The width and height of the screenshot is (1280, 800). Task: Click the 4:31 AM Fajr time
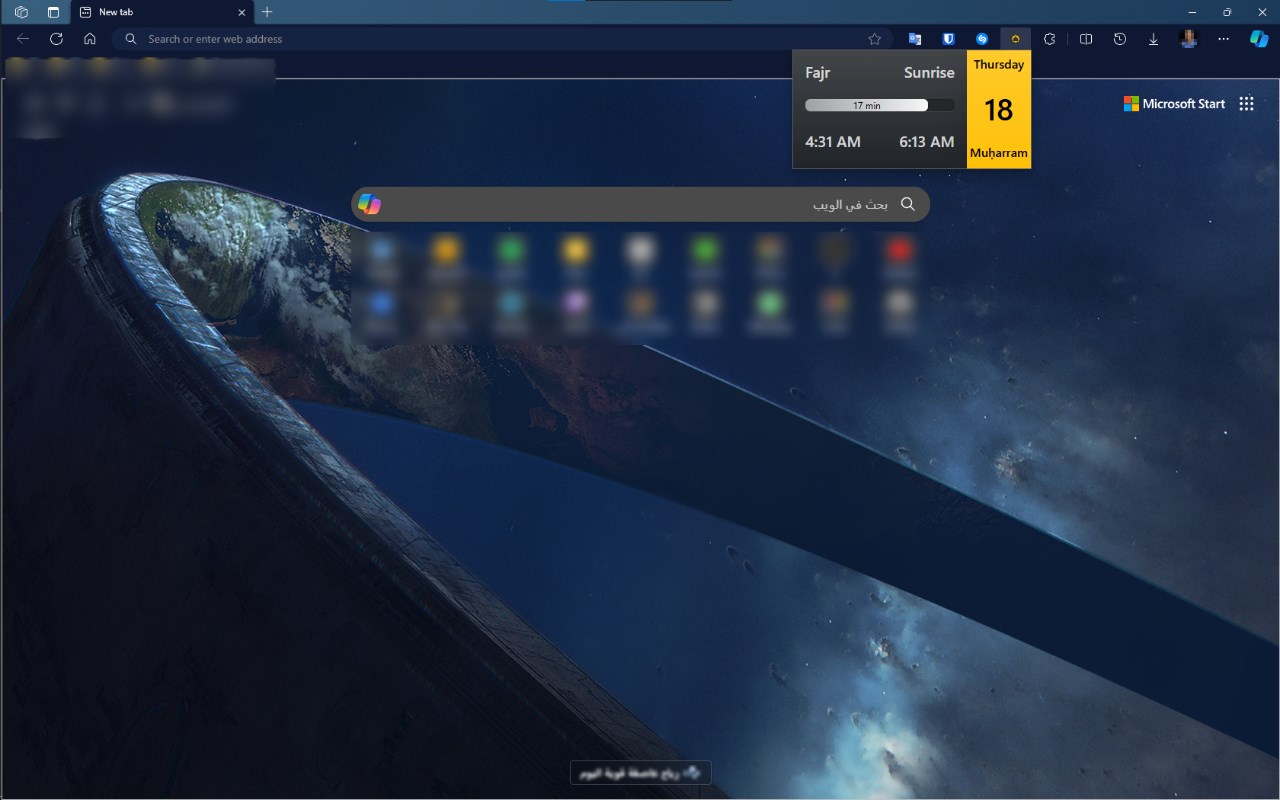(x=833, y=142)
